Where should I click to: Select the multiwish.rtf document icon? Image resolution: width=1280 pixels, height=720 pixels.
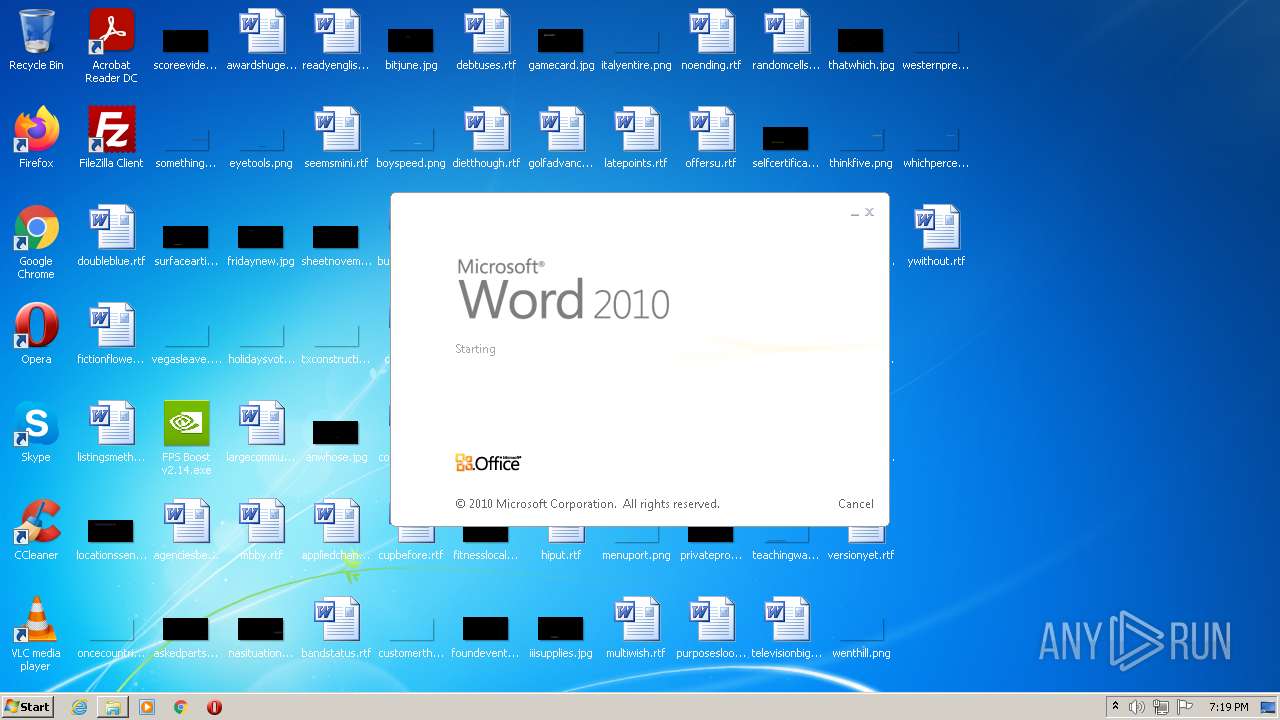pyautogui.click(x=636, y=628)
